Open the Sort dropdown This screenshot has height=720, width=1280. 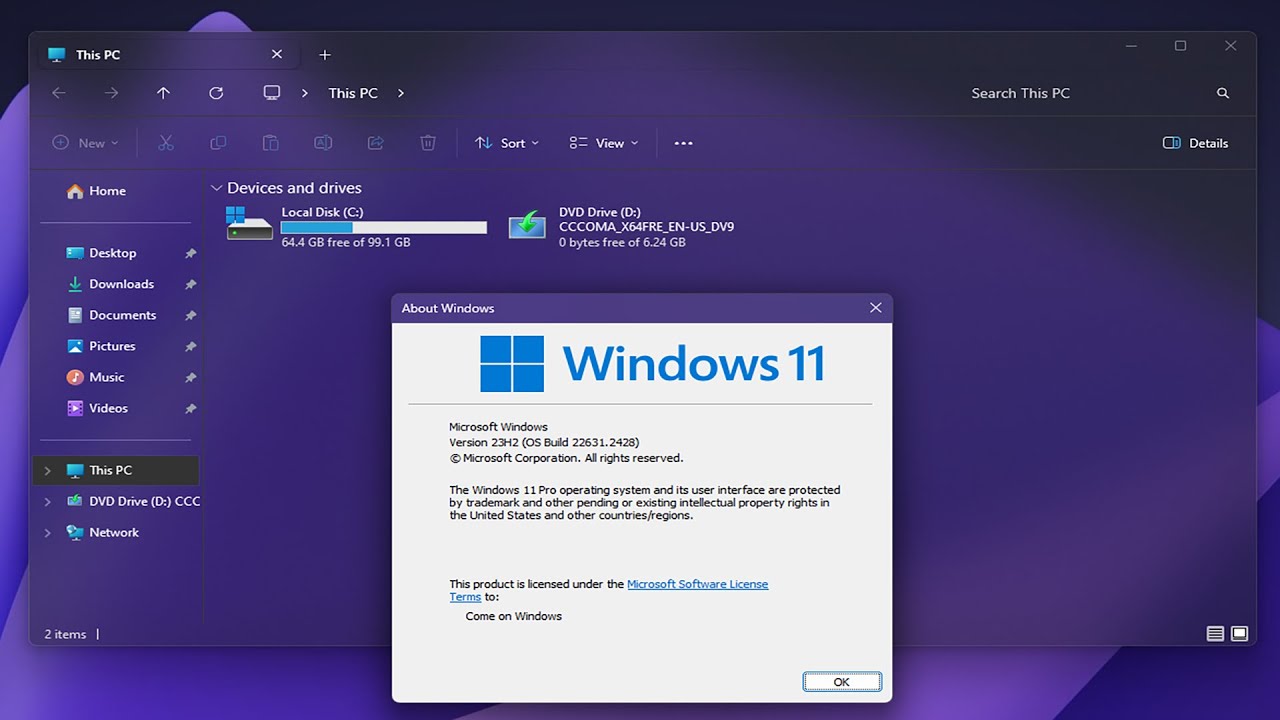click(x=507, y=143)
